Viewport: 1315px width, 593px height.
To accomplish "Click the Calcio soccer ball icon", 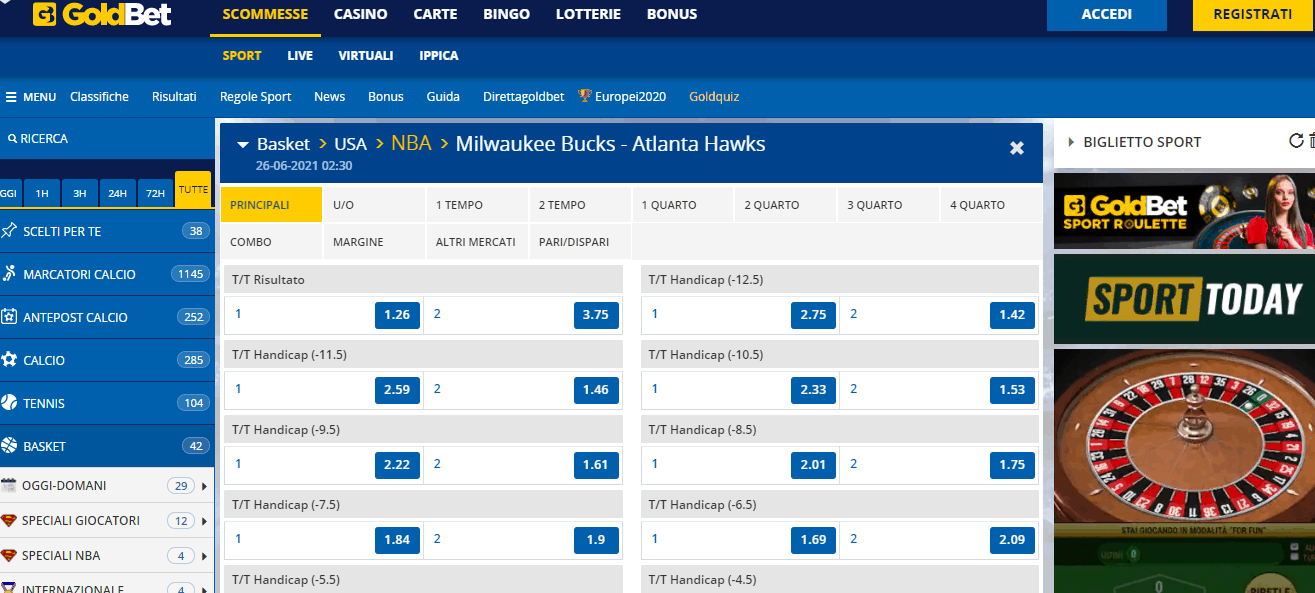I will [x=9, y=360].
